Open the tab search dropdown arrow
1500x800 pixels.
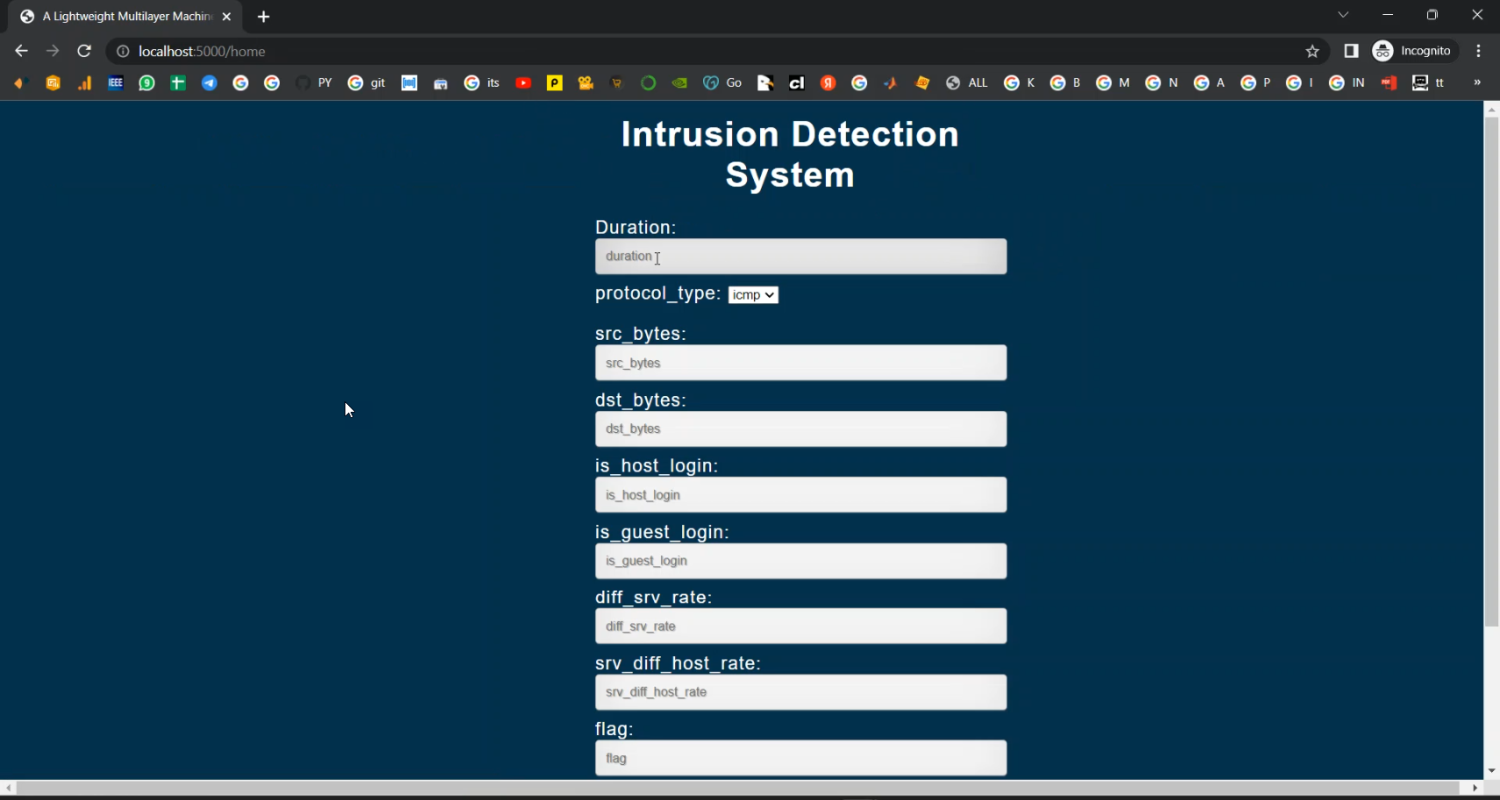pos(1343,15)
